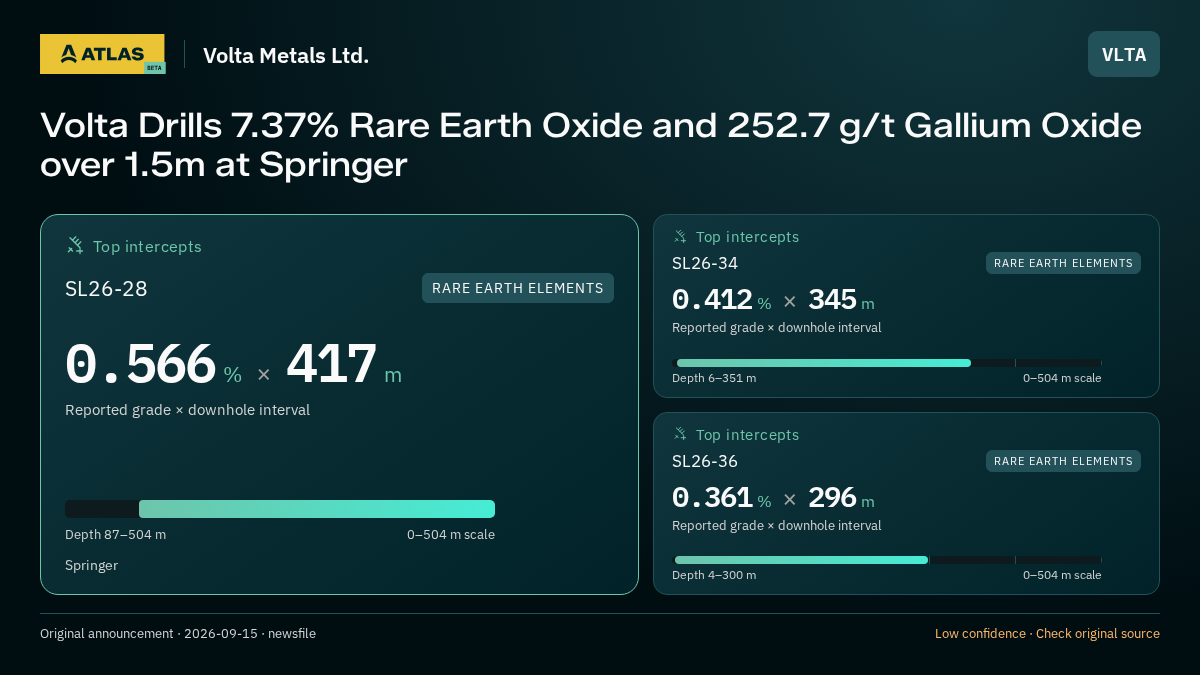
Task: Click the Rare Earth Elements tag on SL26-28
Action: tap(518, 288)
